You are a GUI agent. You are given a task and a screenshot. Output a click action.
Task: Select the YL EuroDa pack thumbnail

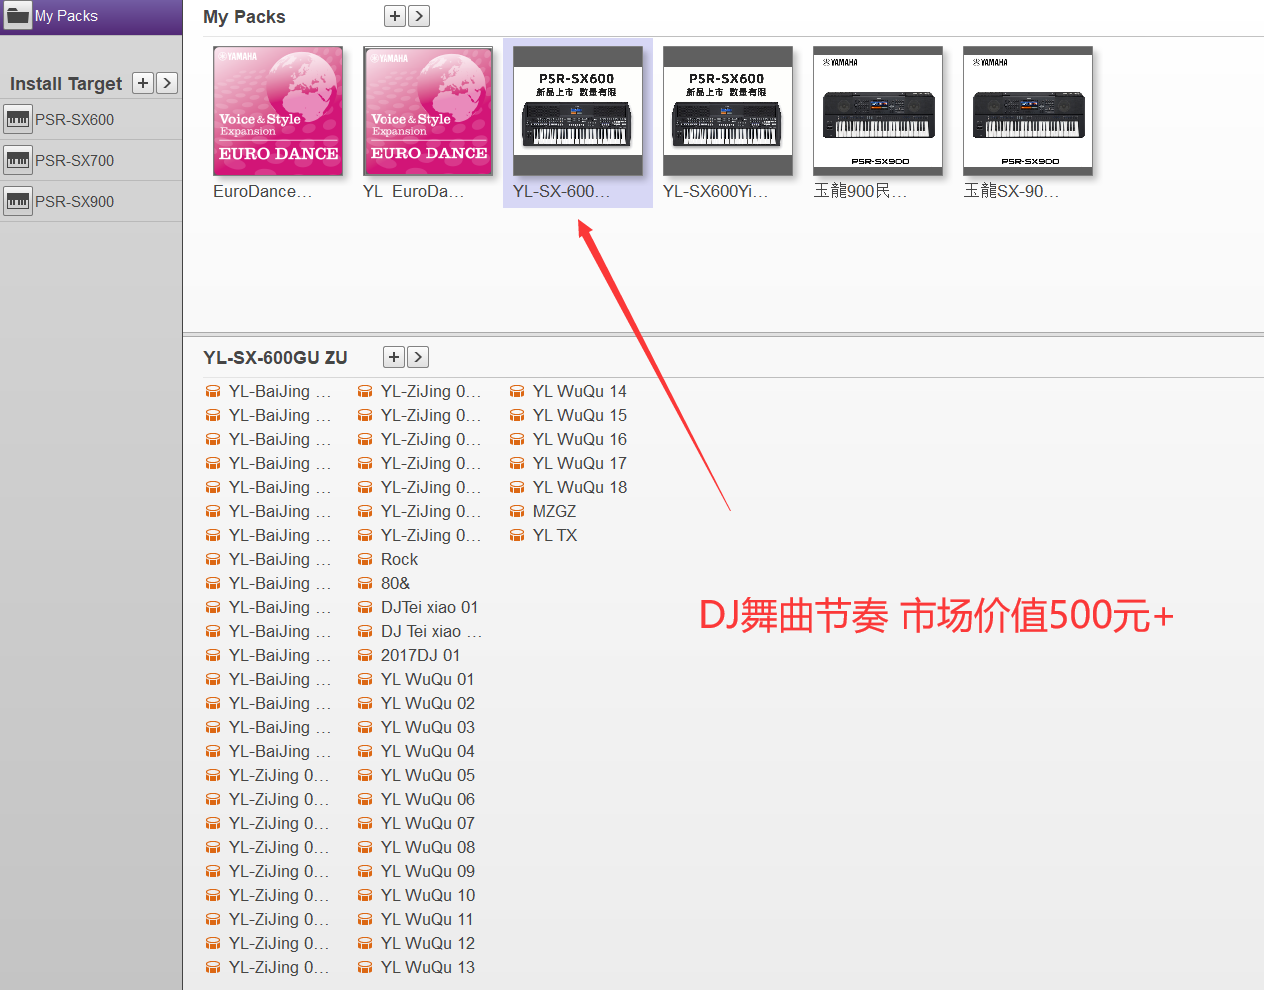[x=428, y=111]
